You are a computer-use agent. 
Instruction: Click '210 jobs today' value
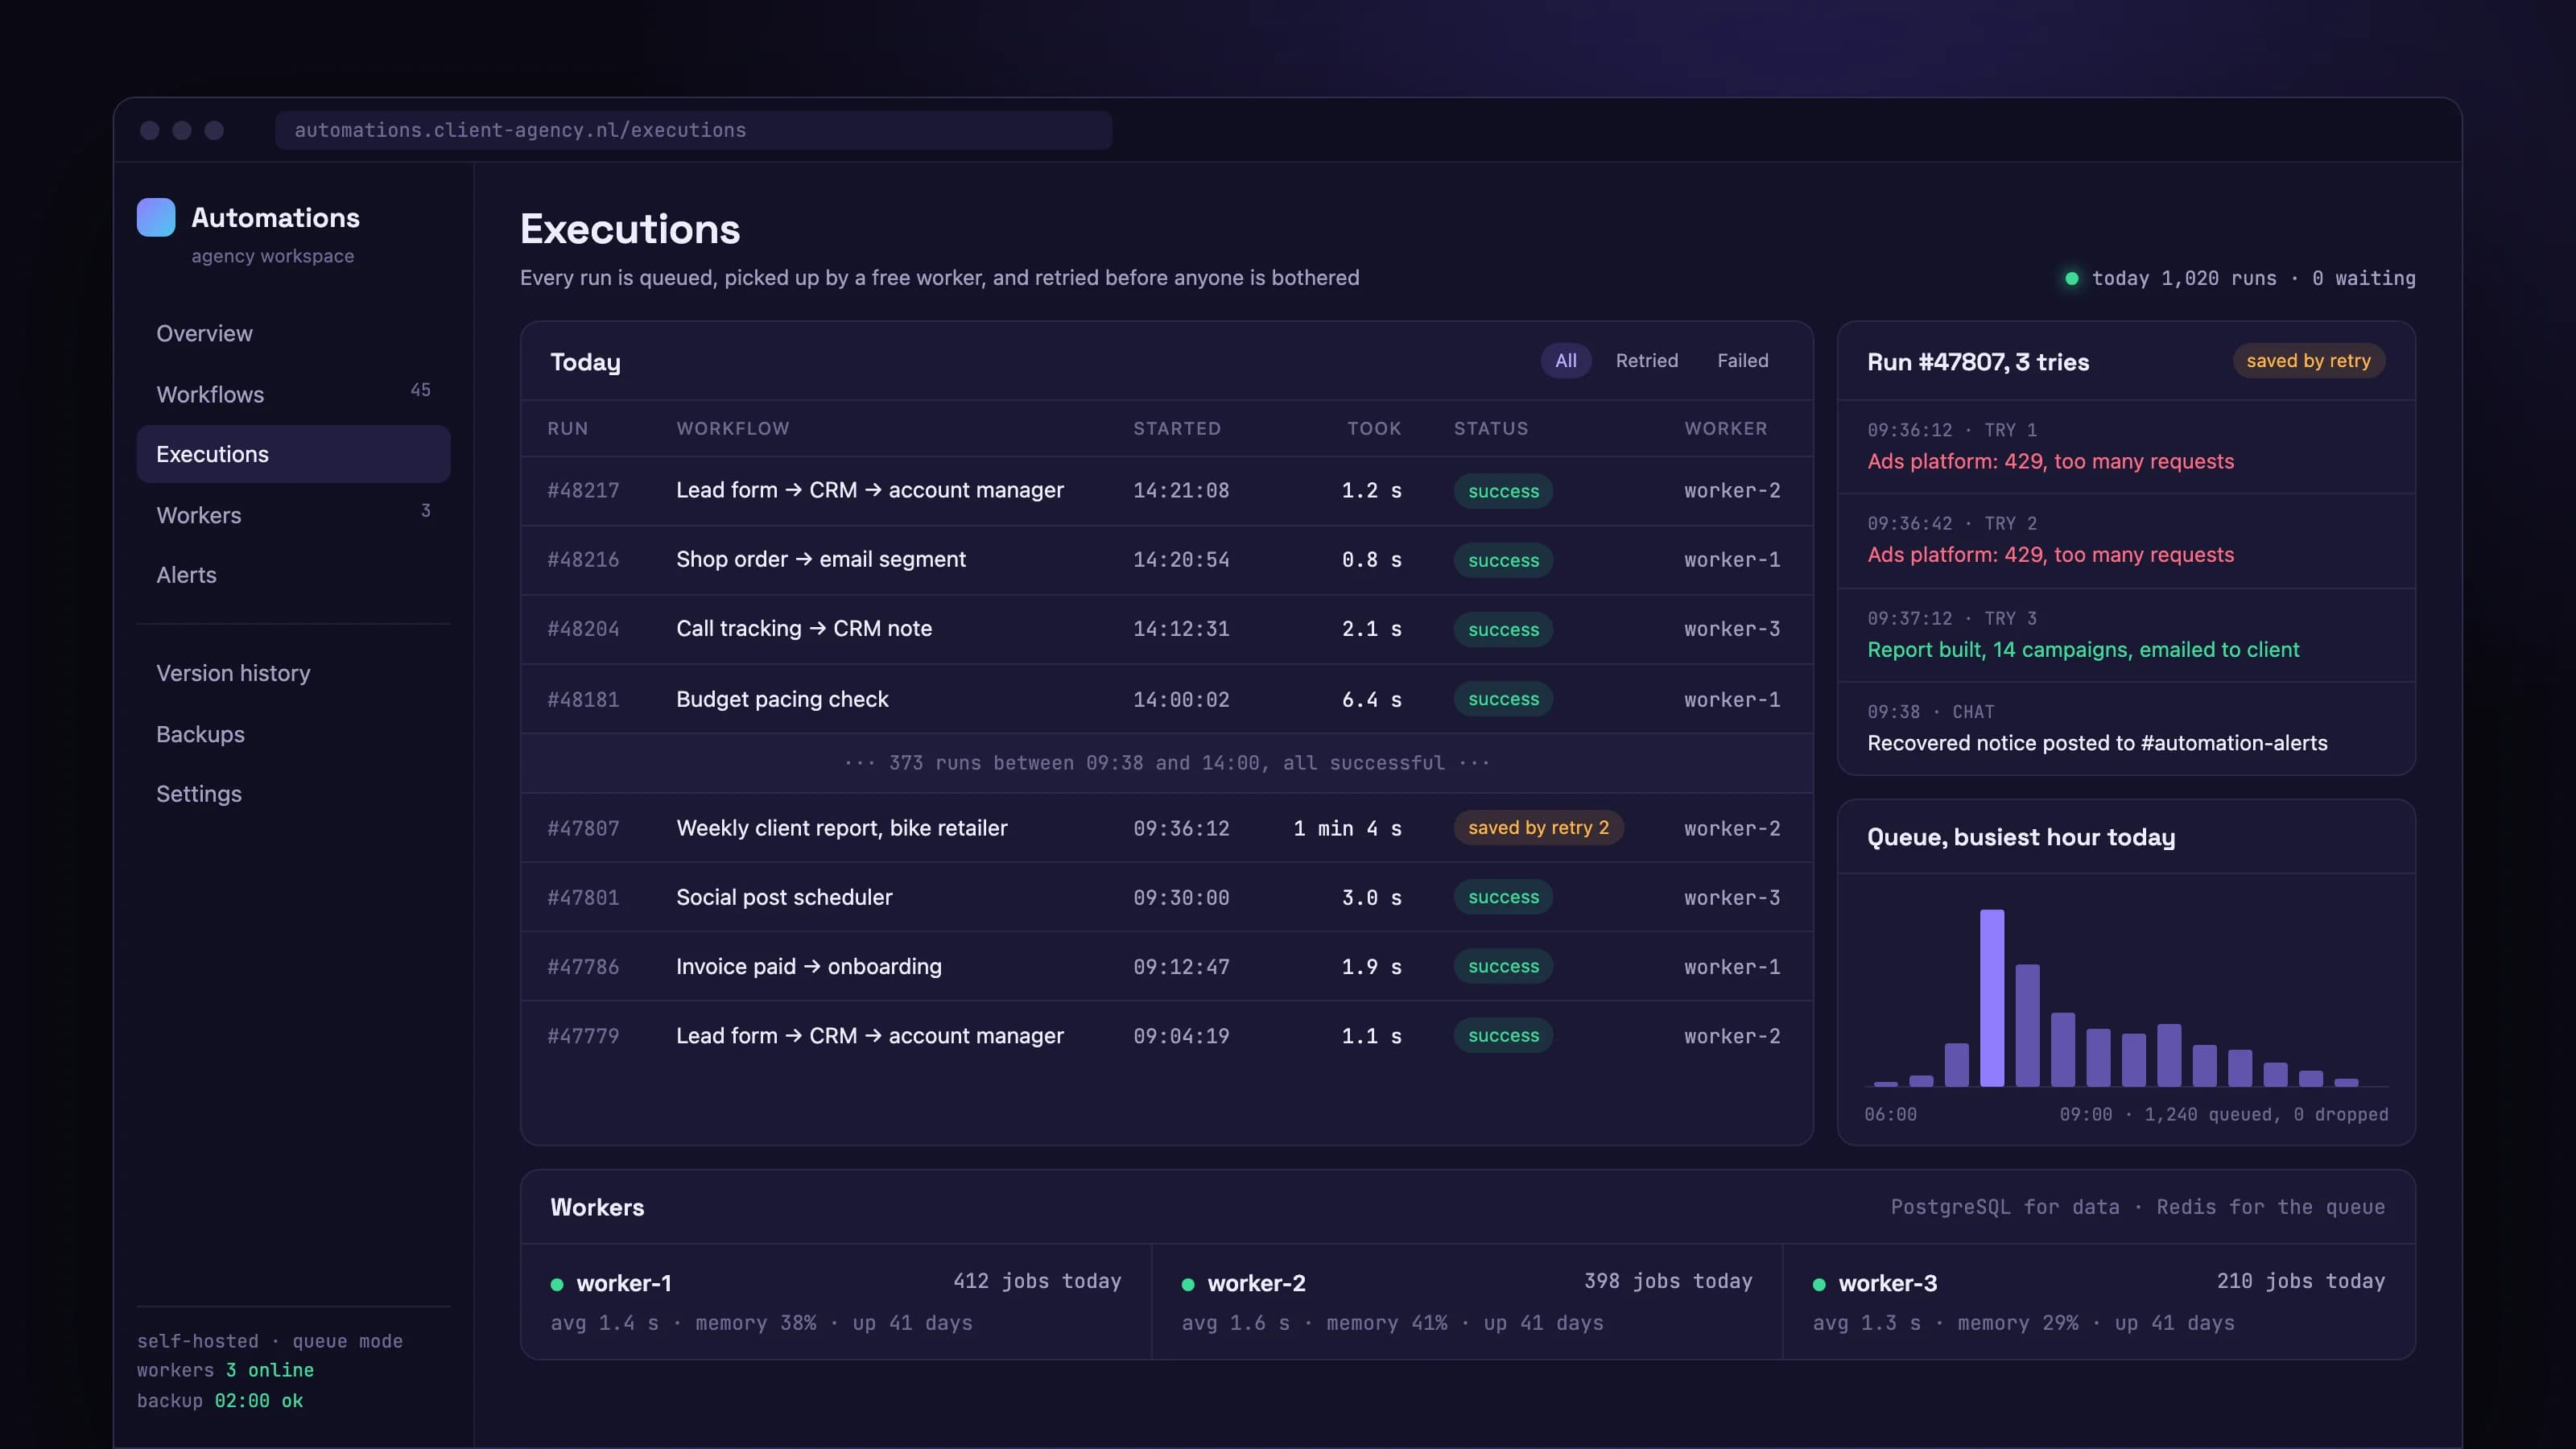coord(2301,1281)
